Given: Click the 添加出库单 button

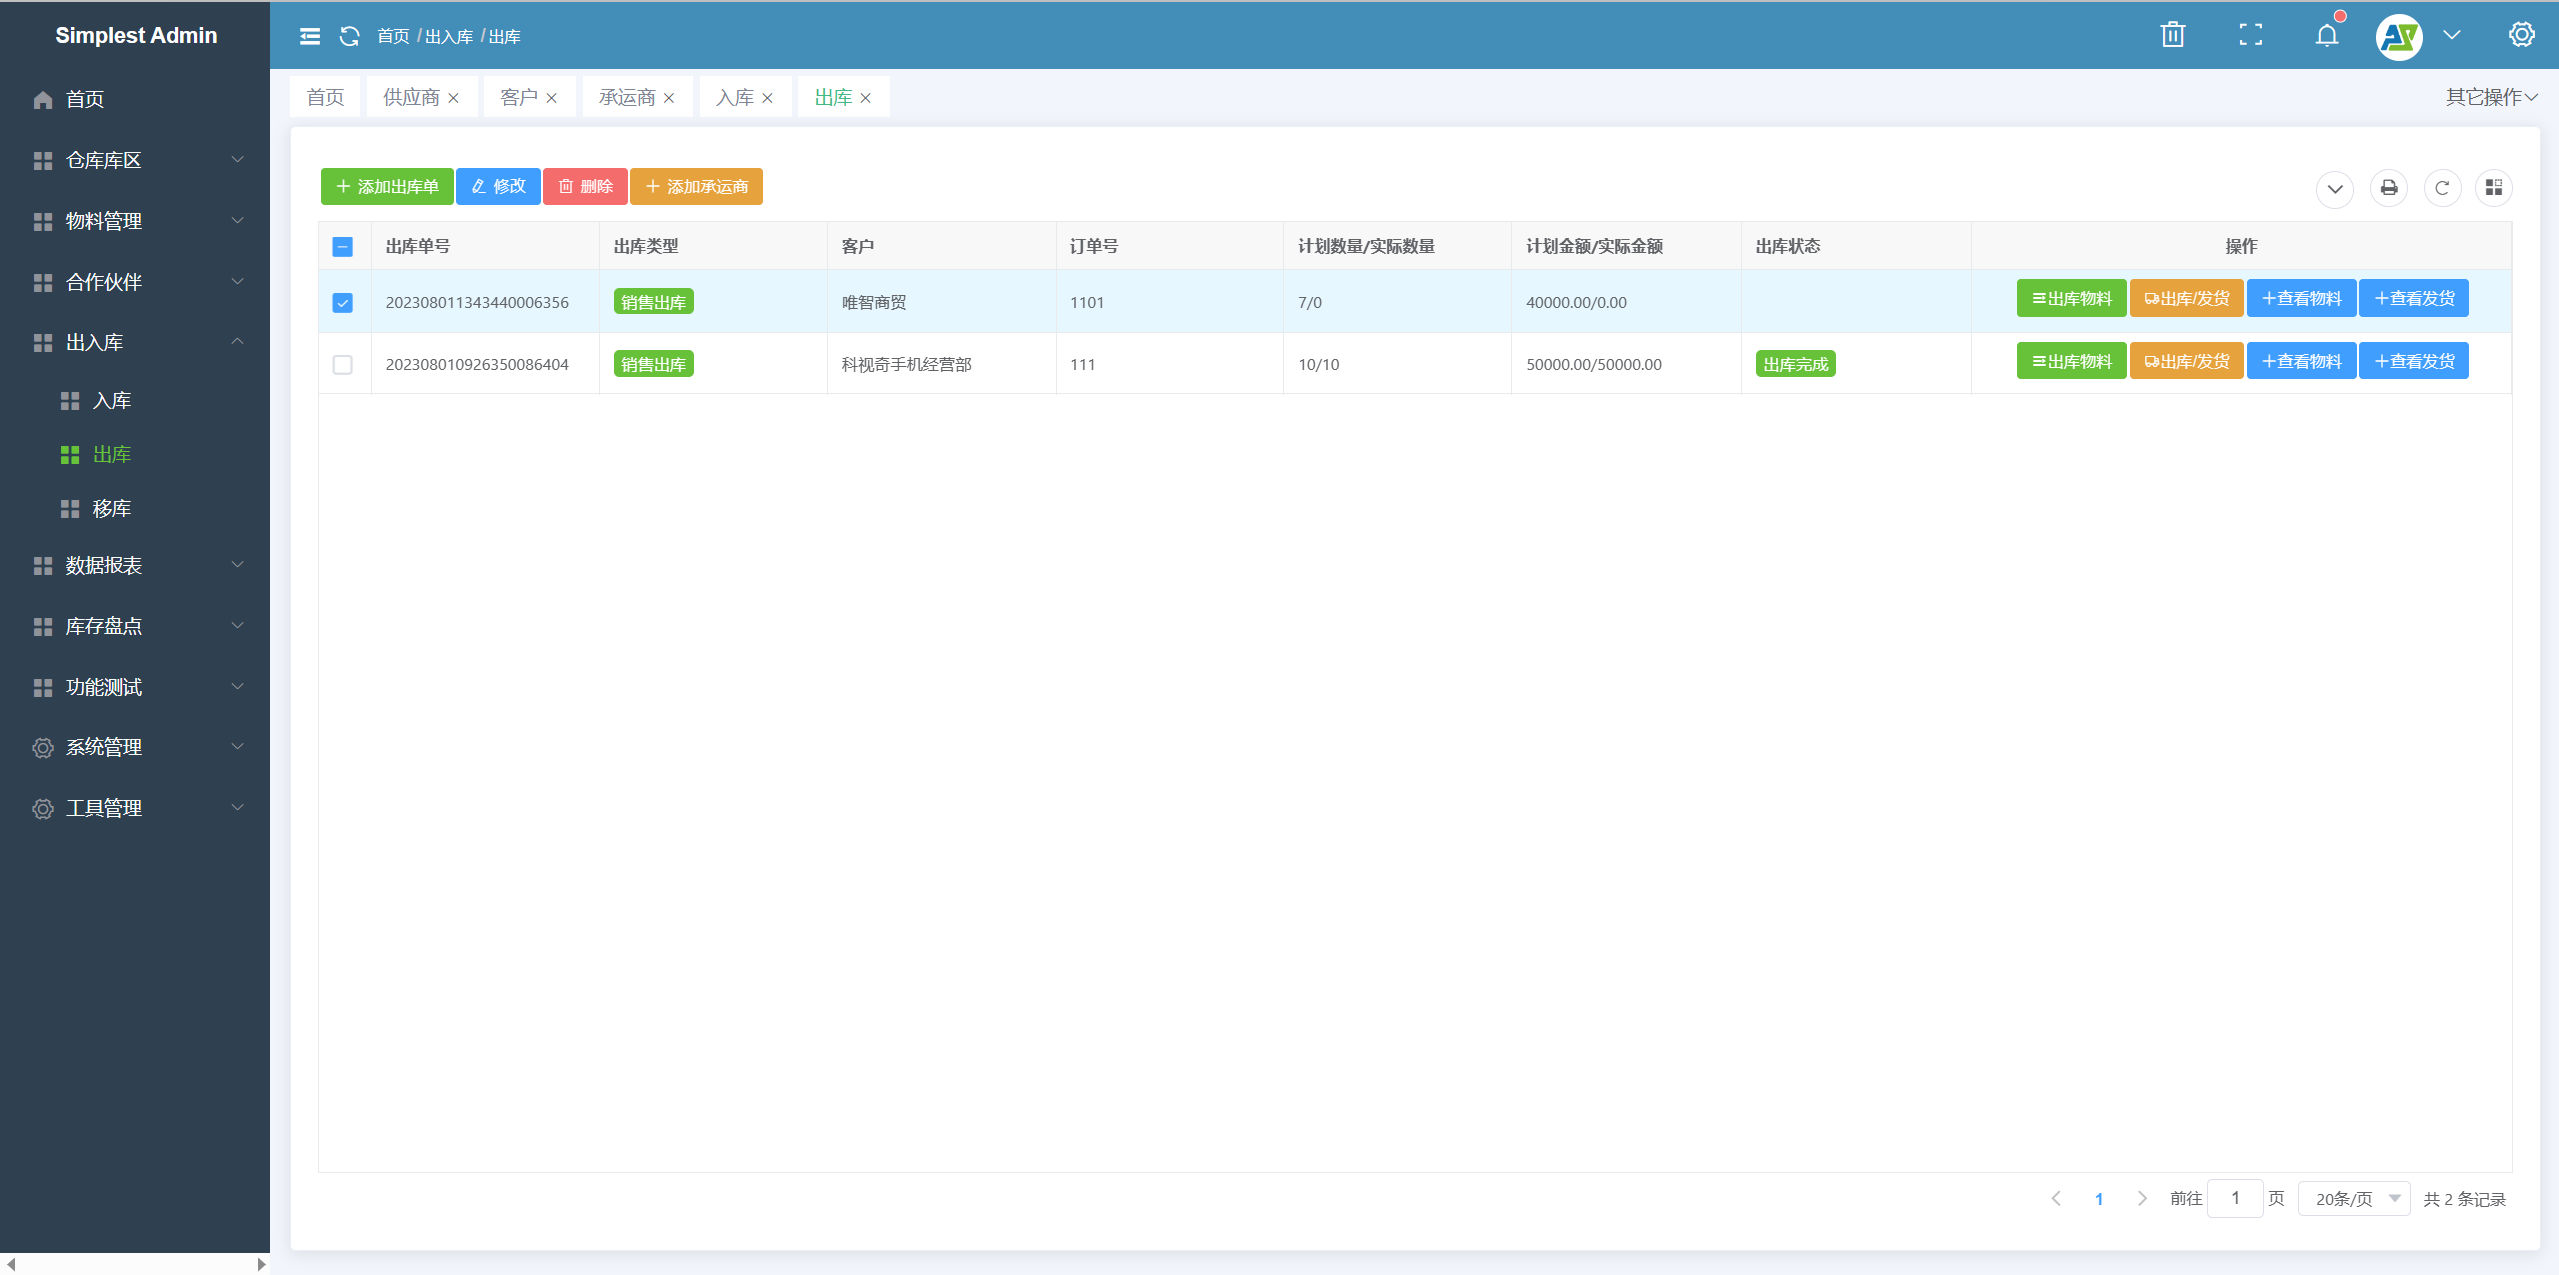Looking at the screenshot, I should 387,186.
